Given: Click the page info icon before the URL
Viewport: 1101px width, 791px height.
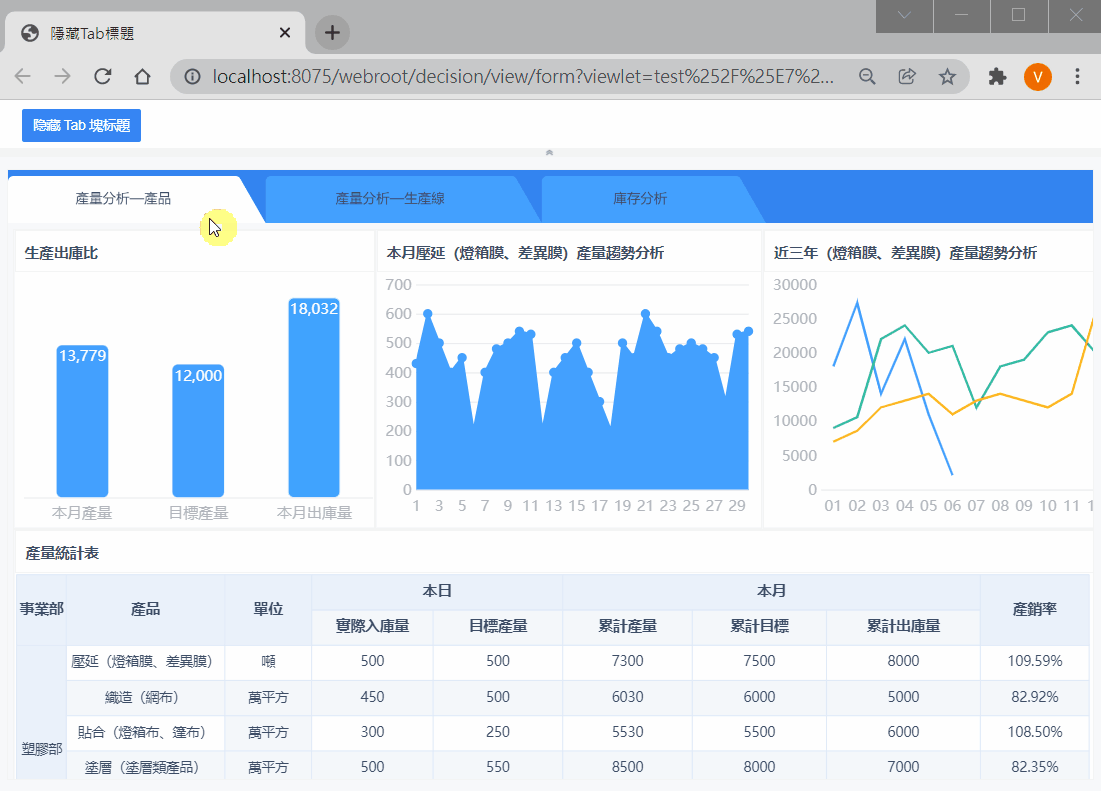Looking at the screenshot, I should (191, 76).
